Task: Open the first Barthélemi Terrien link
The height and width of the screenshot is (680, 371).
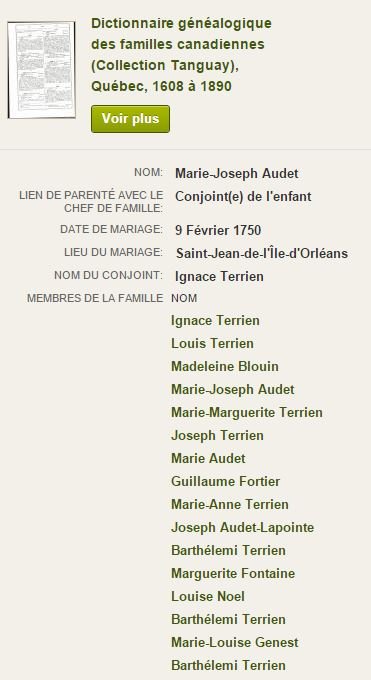Action: [x=228, y=551]
